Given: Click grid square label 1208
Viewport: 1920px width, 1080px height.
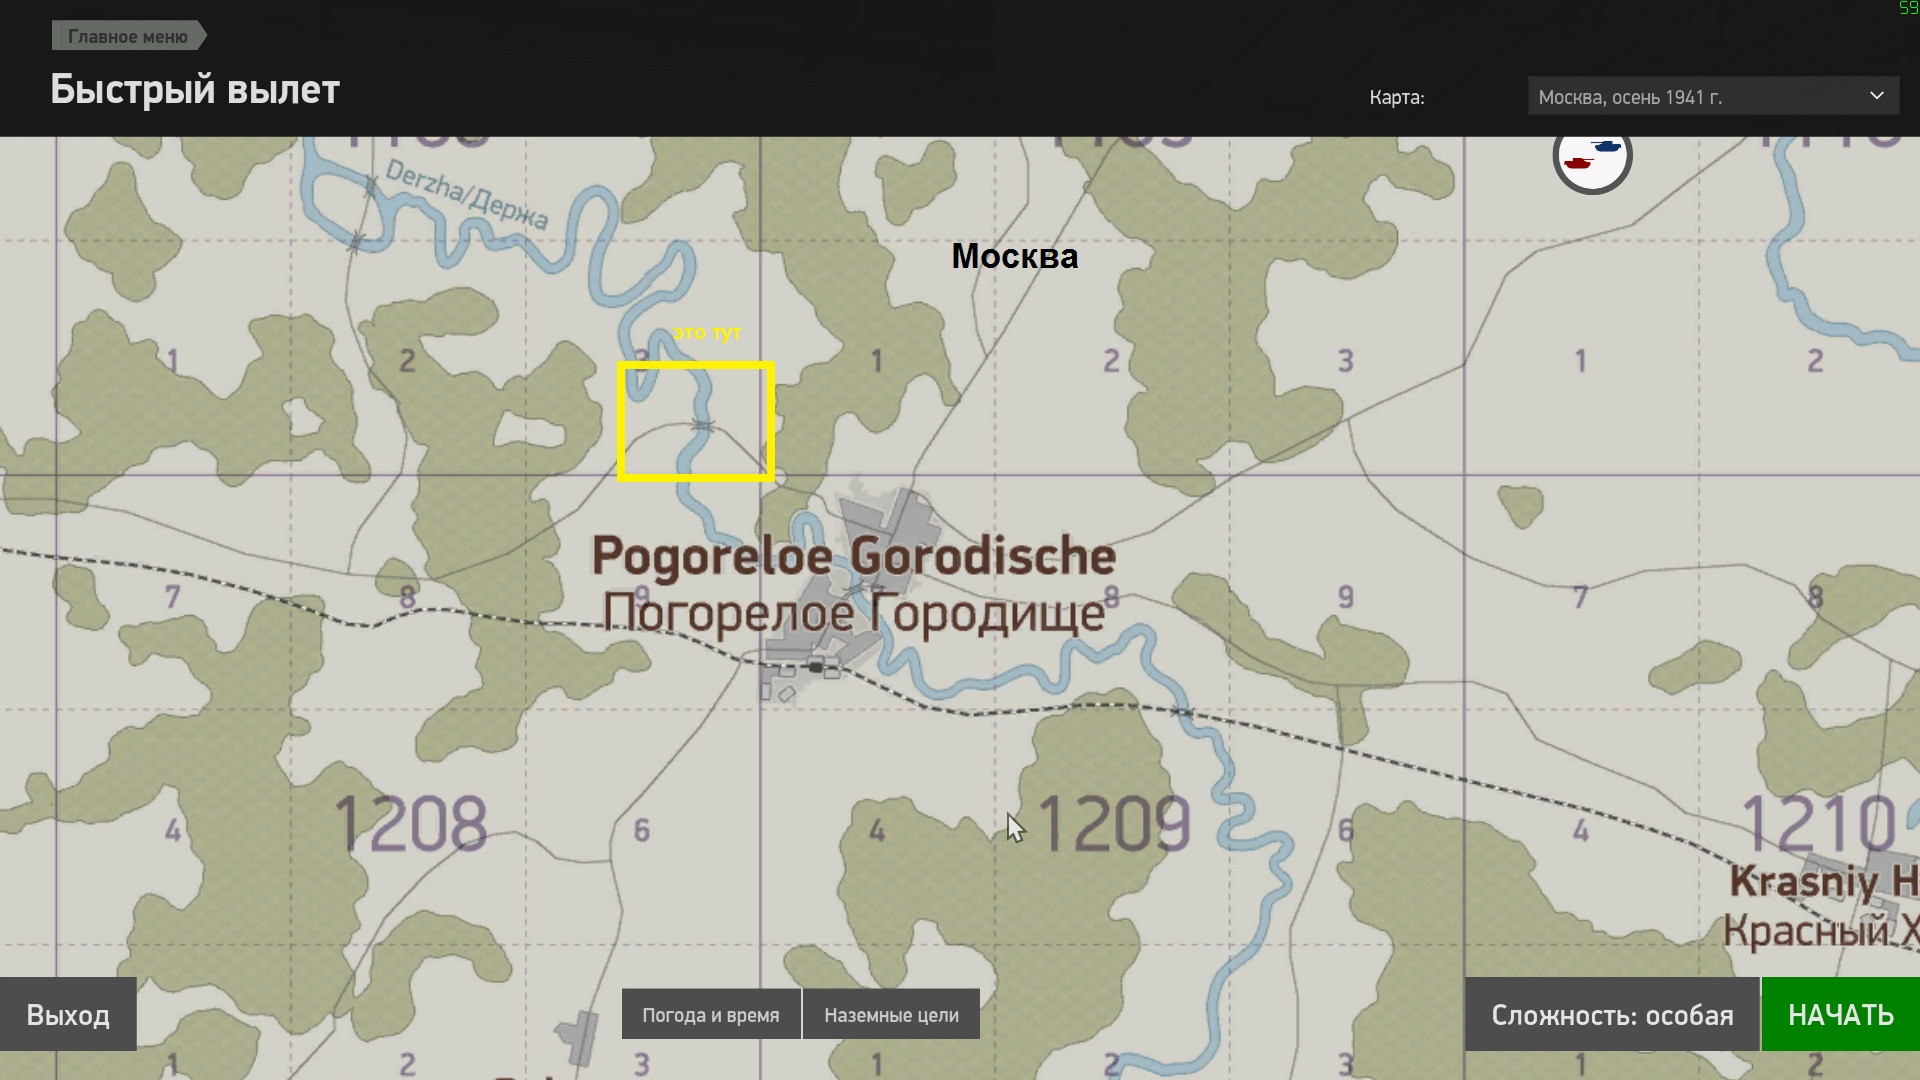Looking at the screenshot, I should coord(410,824).
